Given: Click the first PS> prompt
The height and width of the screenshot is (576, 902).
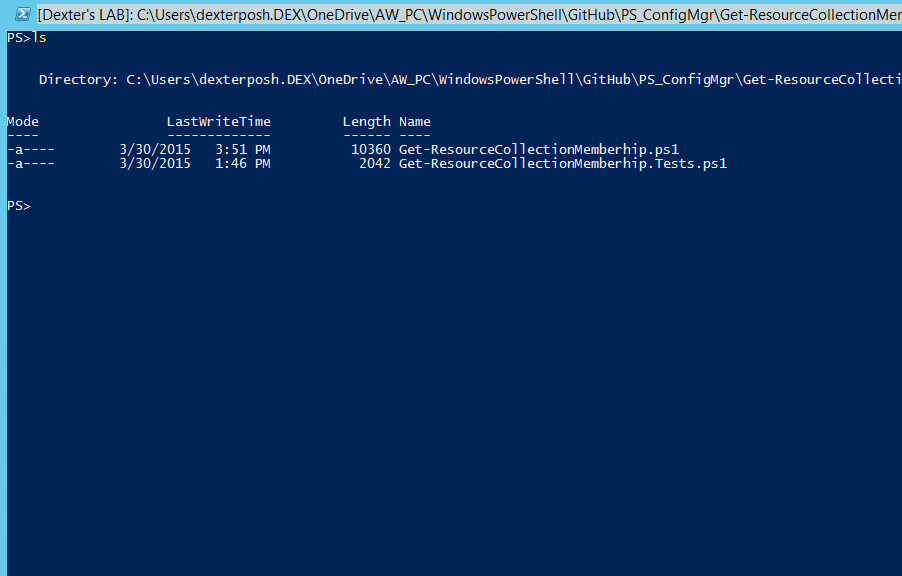Looking at the screenshot, I should tap(18, 38).
